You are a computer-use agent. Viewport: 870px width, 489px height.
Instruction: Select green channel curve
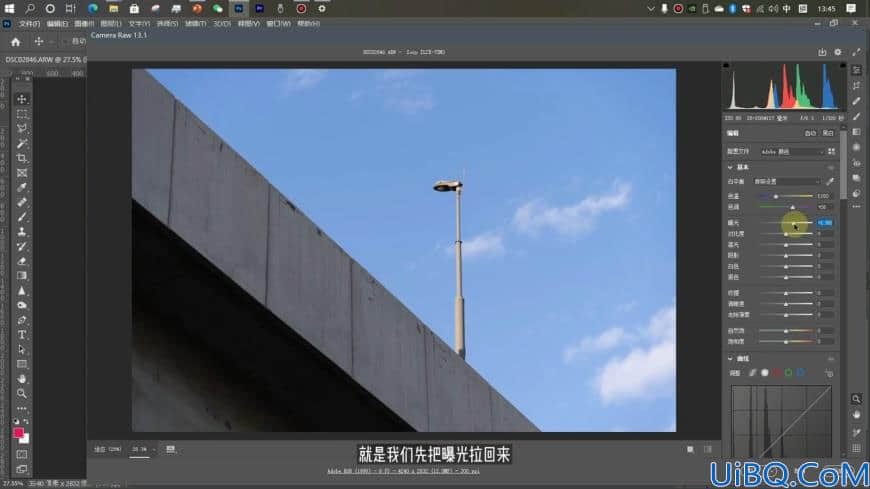788,373
